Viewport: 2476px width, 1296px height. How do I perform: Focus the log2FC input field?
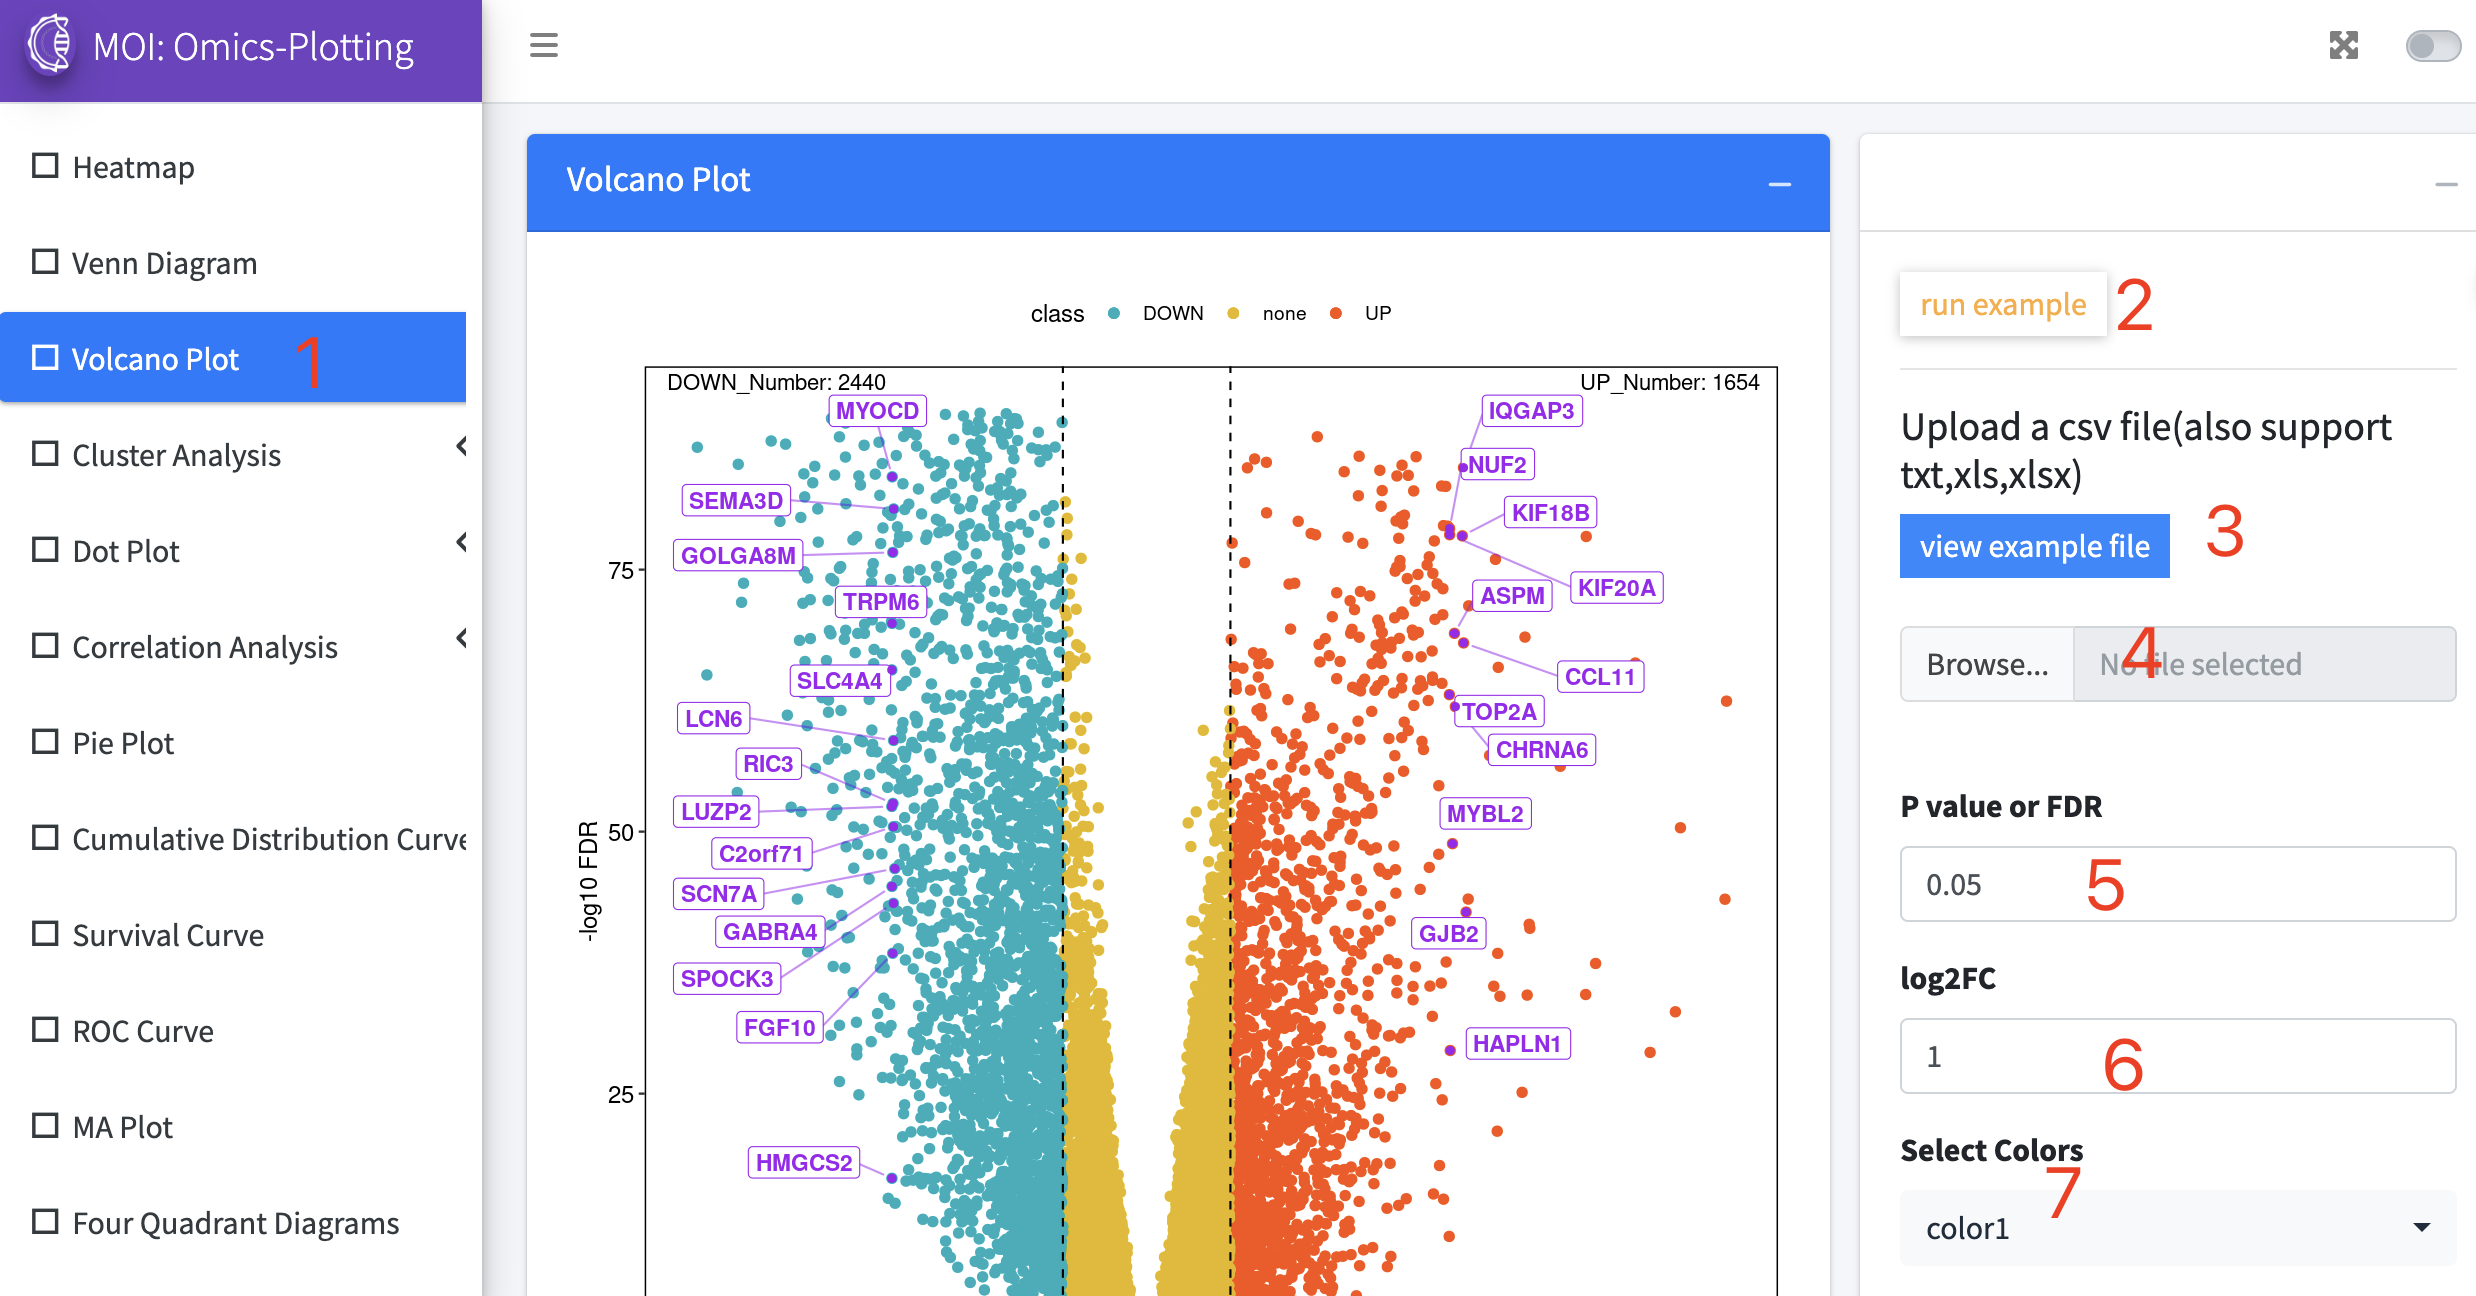pyautogui.click(x=2178, y=1056)
